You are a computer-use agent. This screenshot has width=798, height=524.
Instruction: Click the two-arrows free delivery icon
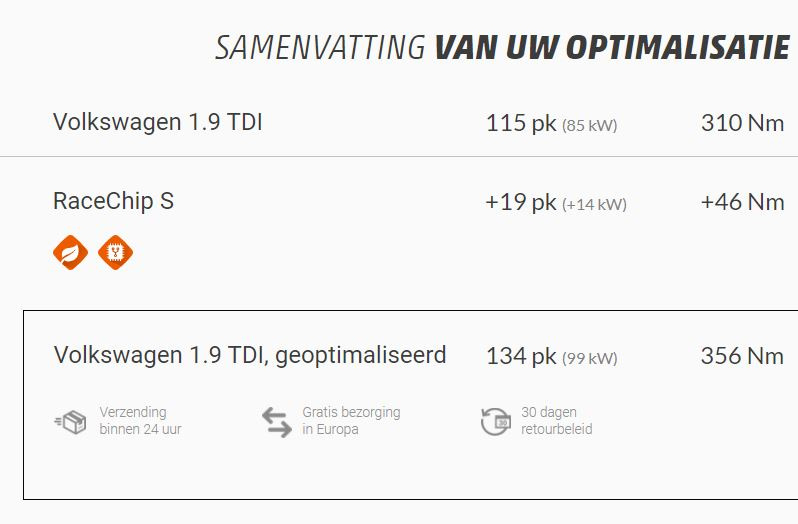pos(277,422)
